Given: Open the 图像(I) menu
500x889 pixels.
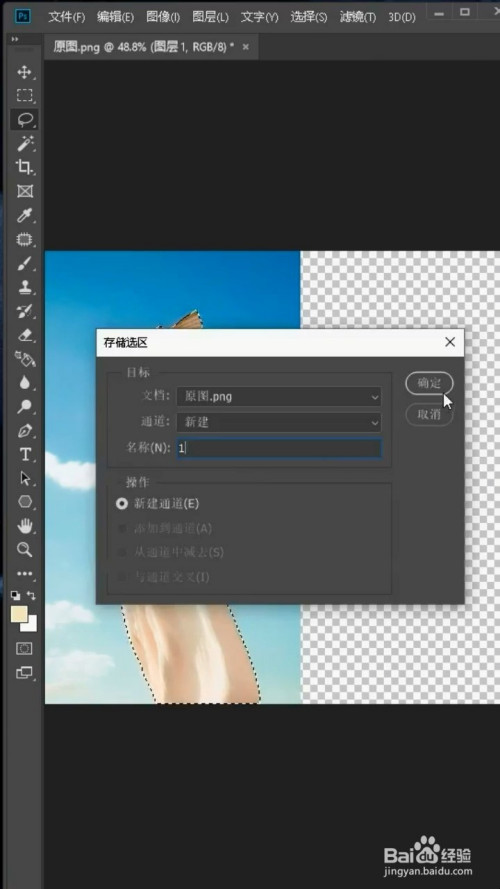Looking at the screenshot, I should tap(163, 17).
